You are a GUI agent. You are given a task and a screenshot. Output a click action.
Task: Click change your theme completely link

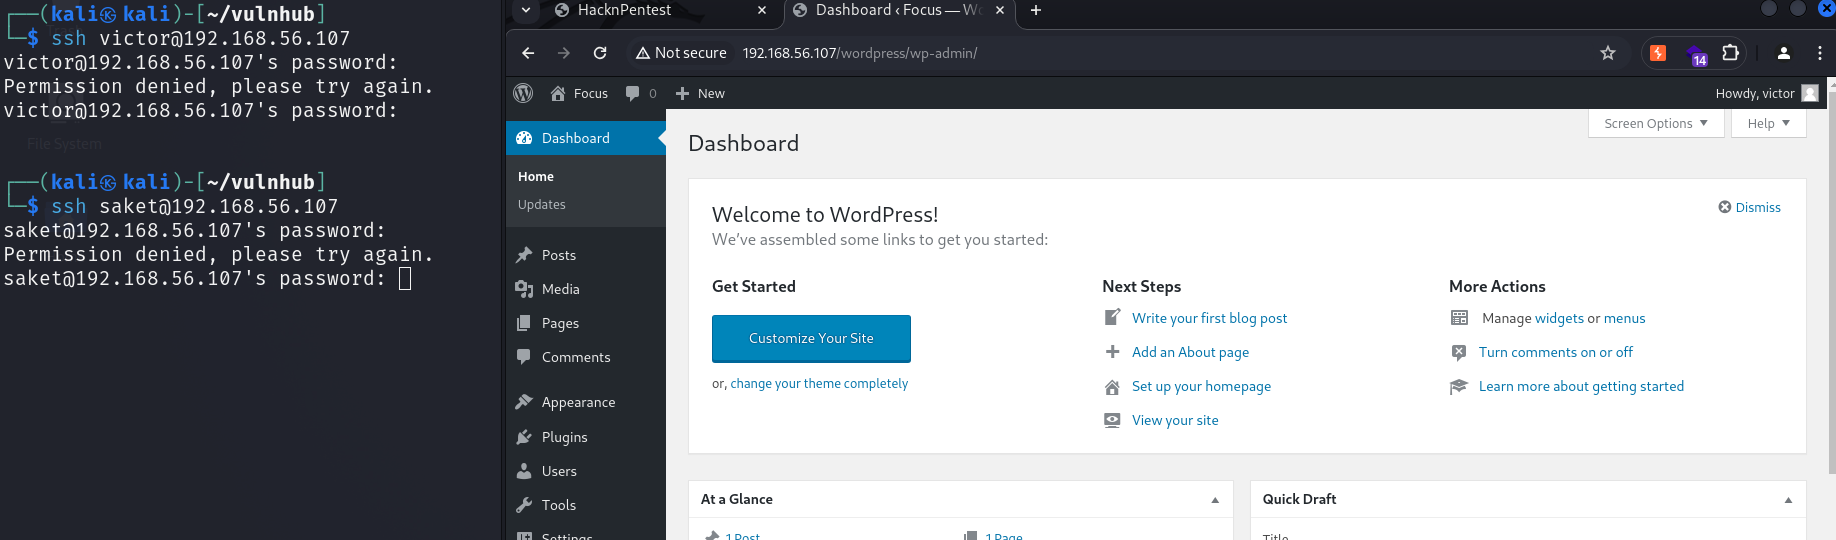click(819, 383)
